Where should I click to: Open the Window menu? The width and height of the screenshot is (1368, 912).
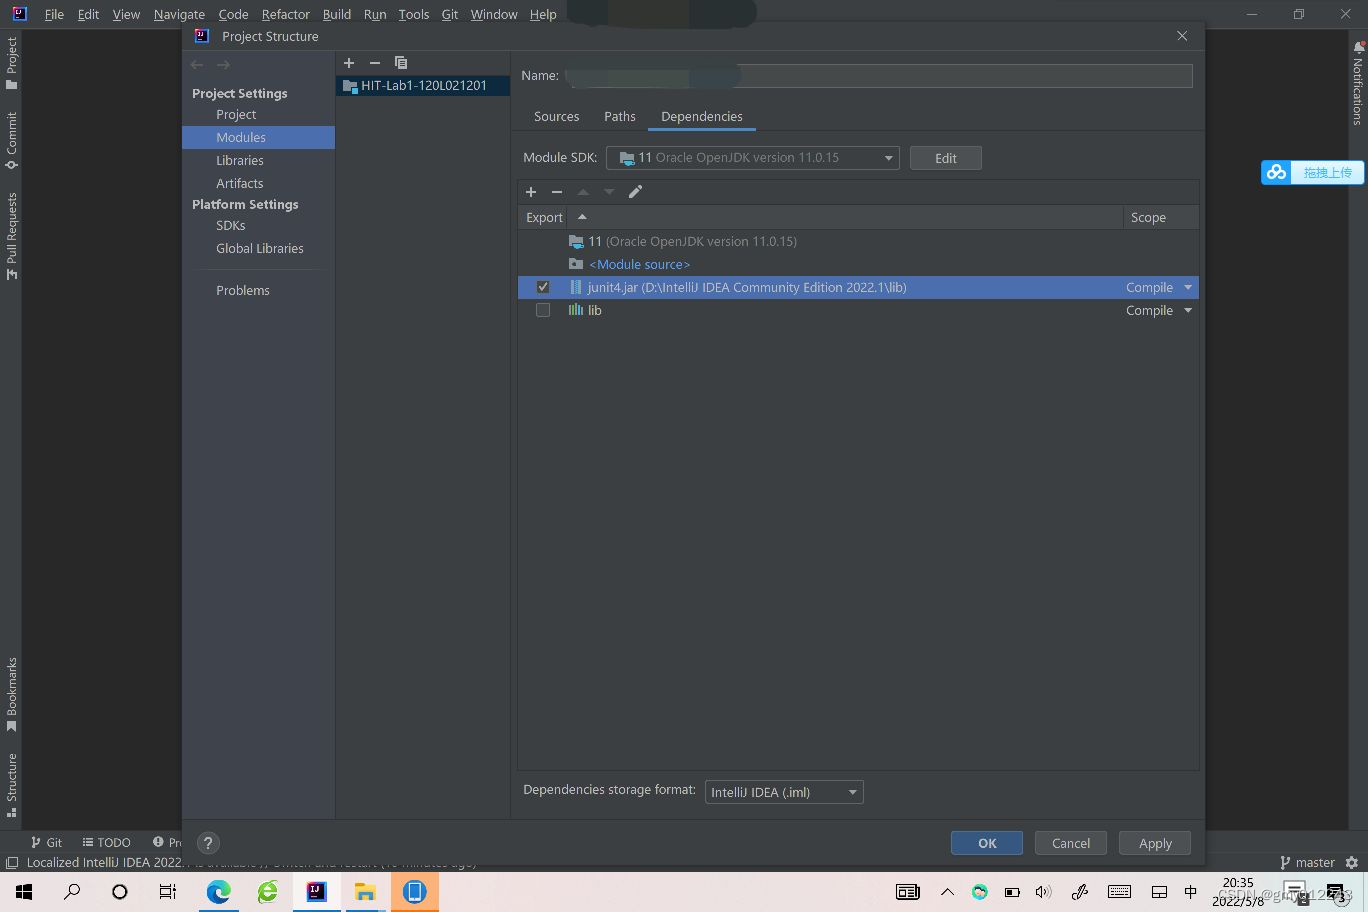click(x=494, y=14)
